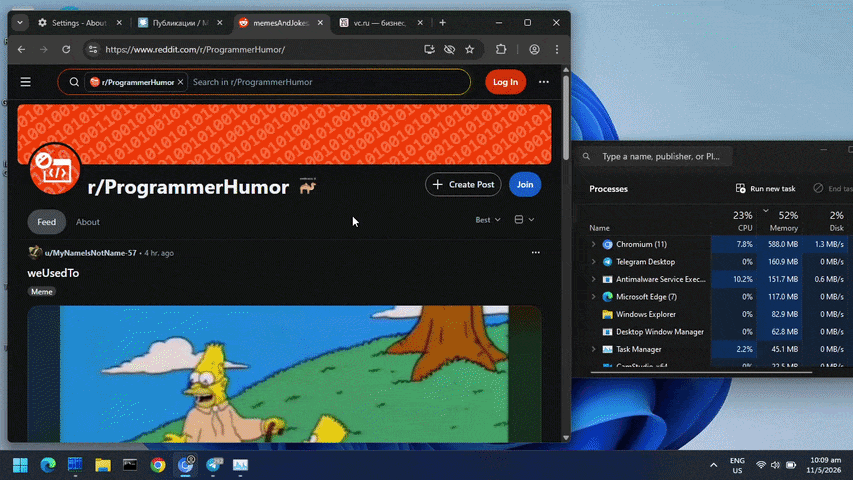Image resolution: width=853 pixels, height=480 pixels.
Task: Open the Best sort dropdown
Action: 488,220
